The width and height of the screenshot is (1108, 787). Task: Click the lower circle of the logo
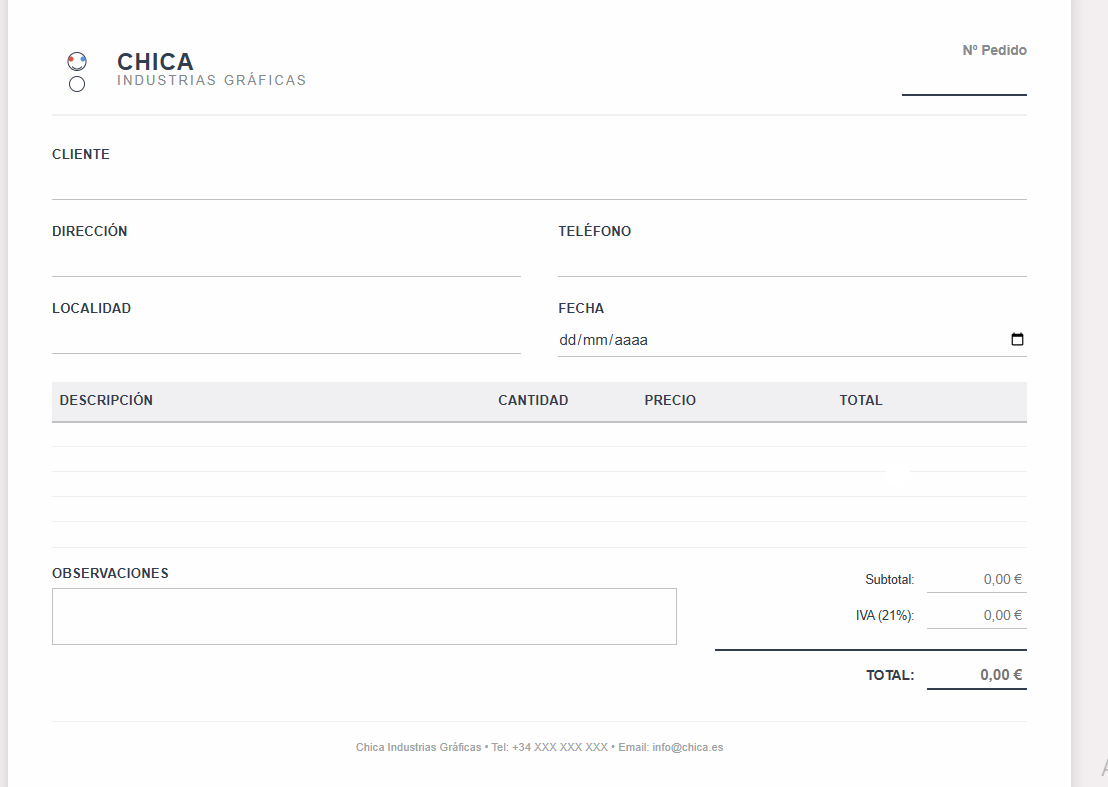coord(77,85)
